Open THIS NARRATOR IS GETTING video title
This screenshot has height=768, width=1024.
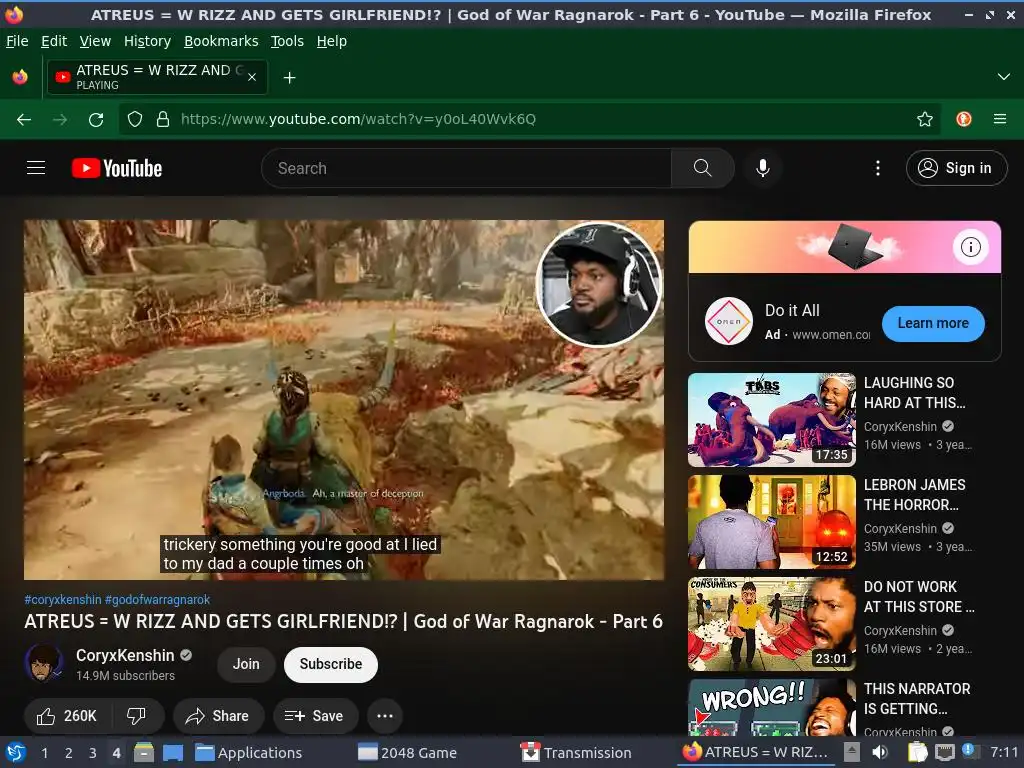917,699
